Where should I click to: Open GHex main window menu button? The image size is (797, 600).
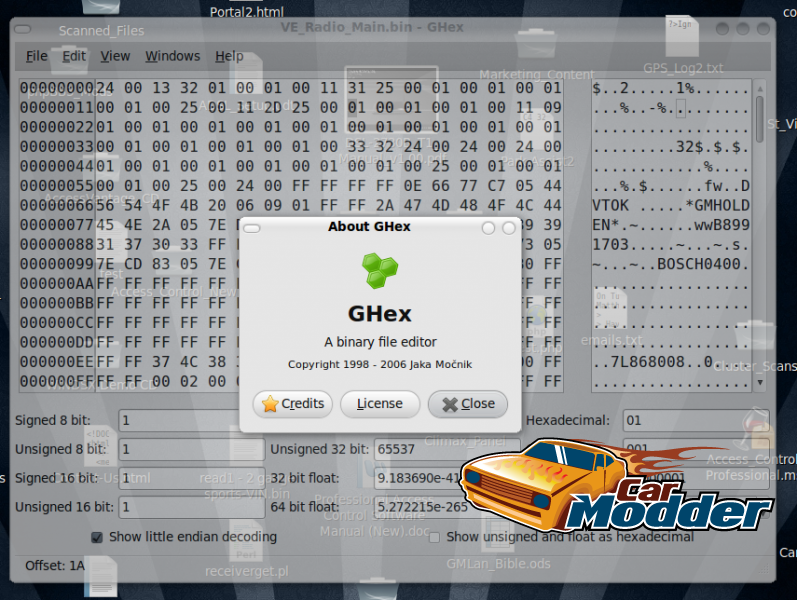(22, 29)
